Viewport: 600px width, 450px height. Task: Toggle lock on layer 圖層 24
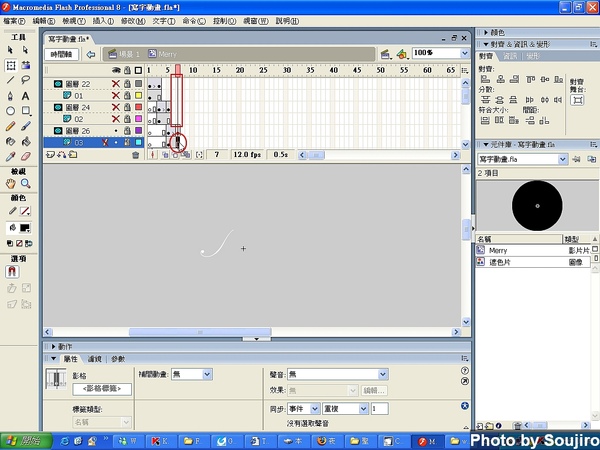point(127,107)
